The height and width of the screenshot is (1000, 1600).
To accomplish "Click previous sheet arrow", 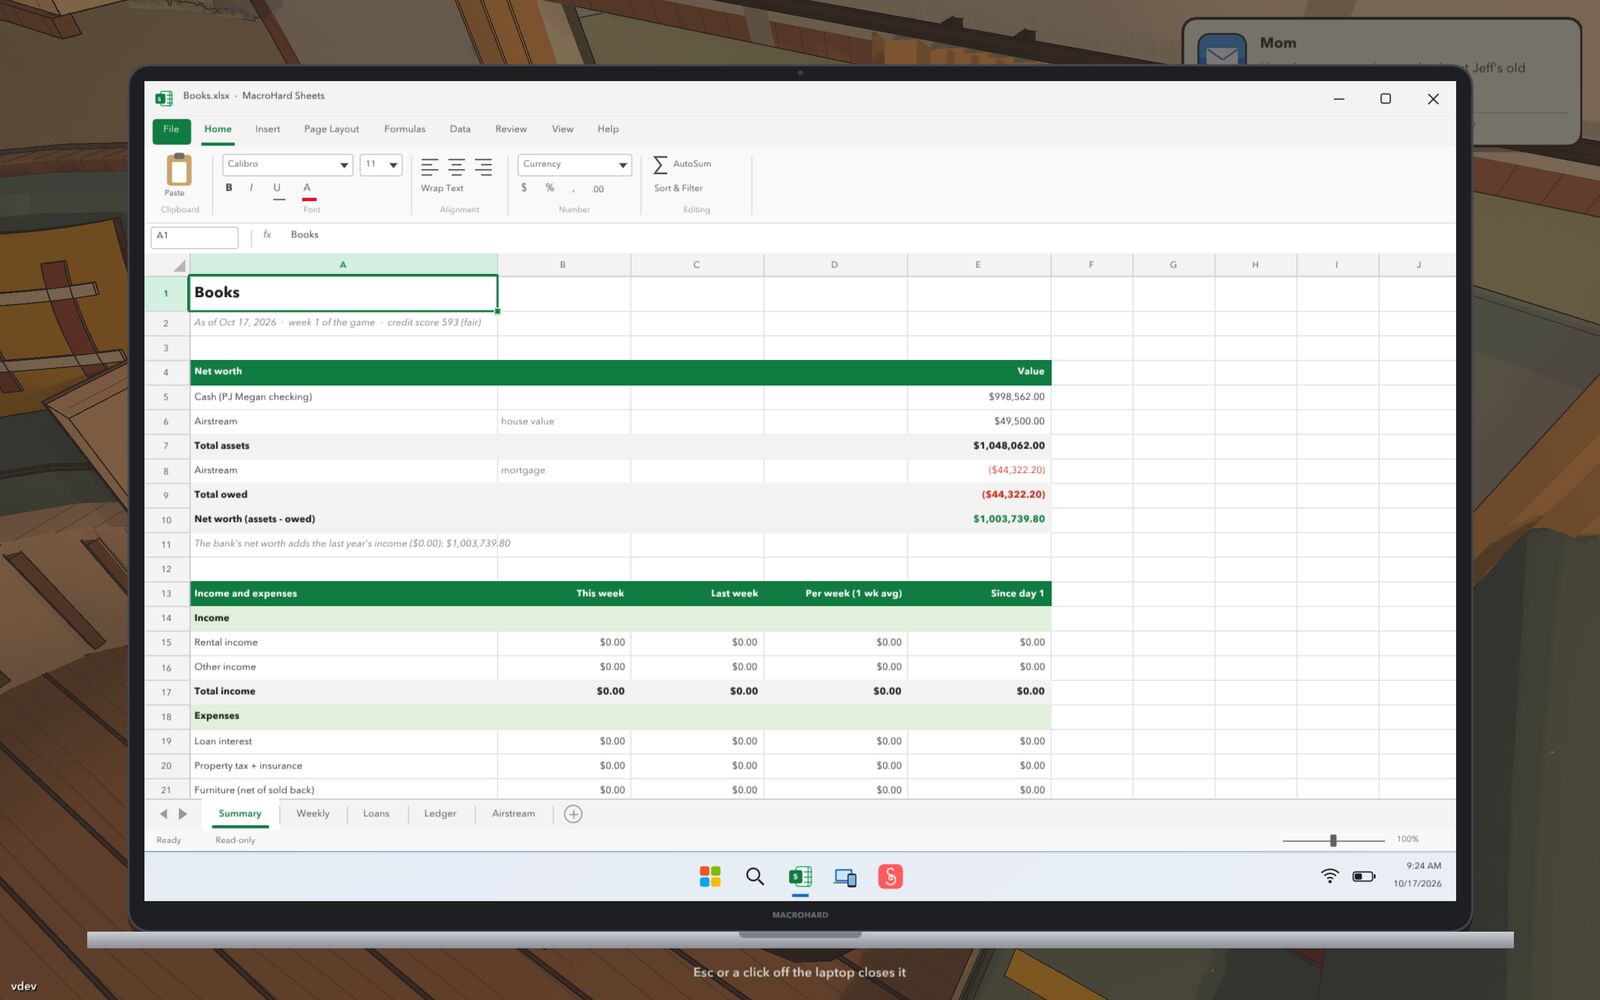I will [164, 814].
